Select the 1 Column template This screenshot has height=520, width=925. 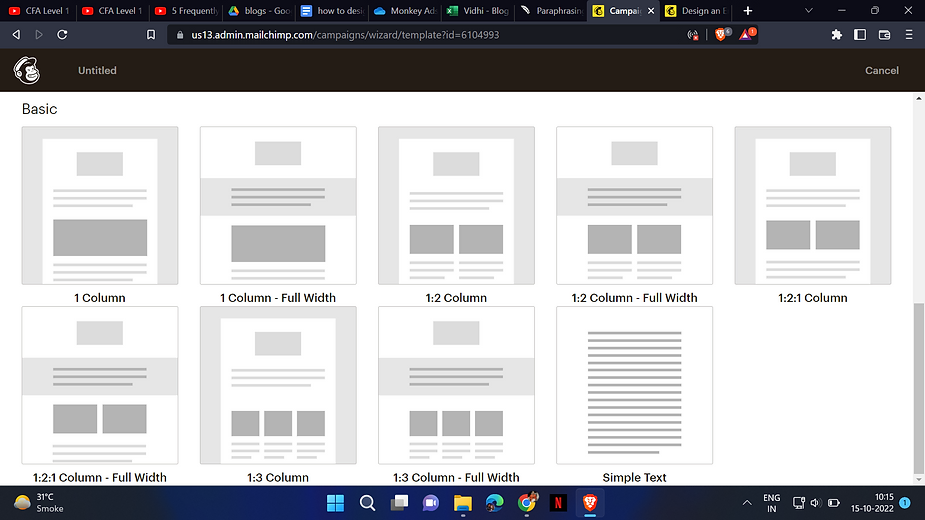point(100,206)
